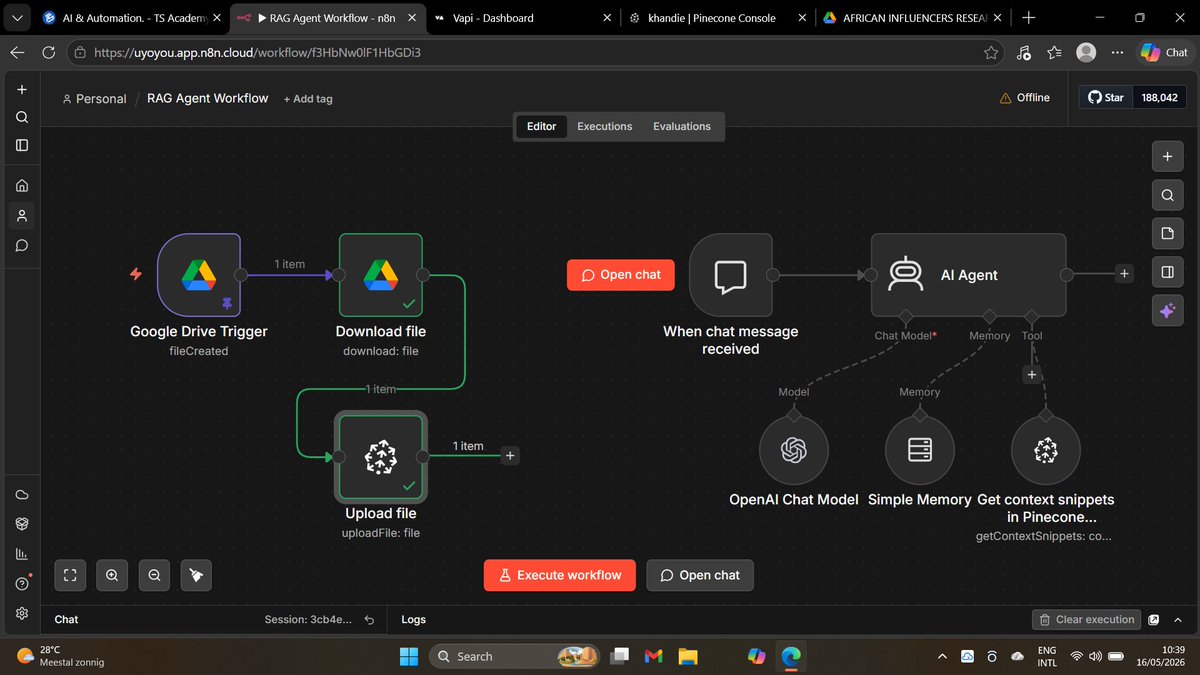The image size is (1200, 675).
Task: Click the bottom Open chat button
Action: coord(700,575)
